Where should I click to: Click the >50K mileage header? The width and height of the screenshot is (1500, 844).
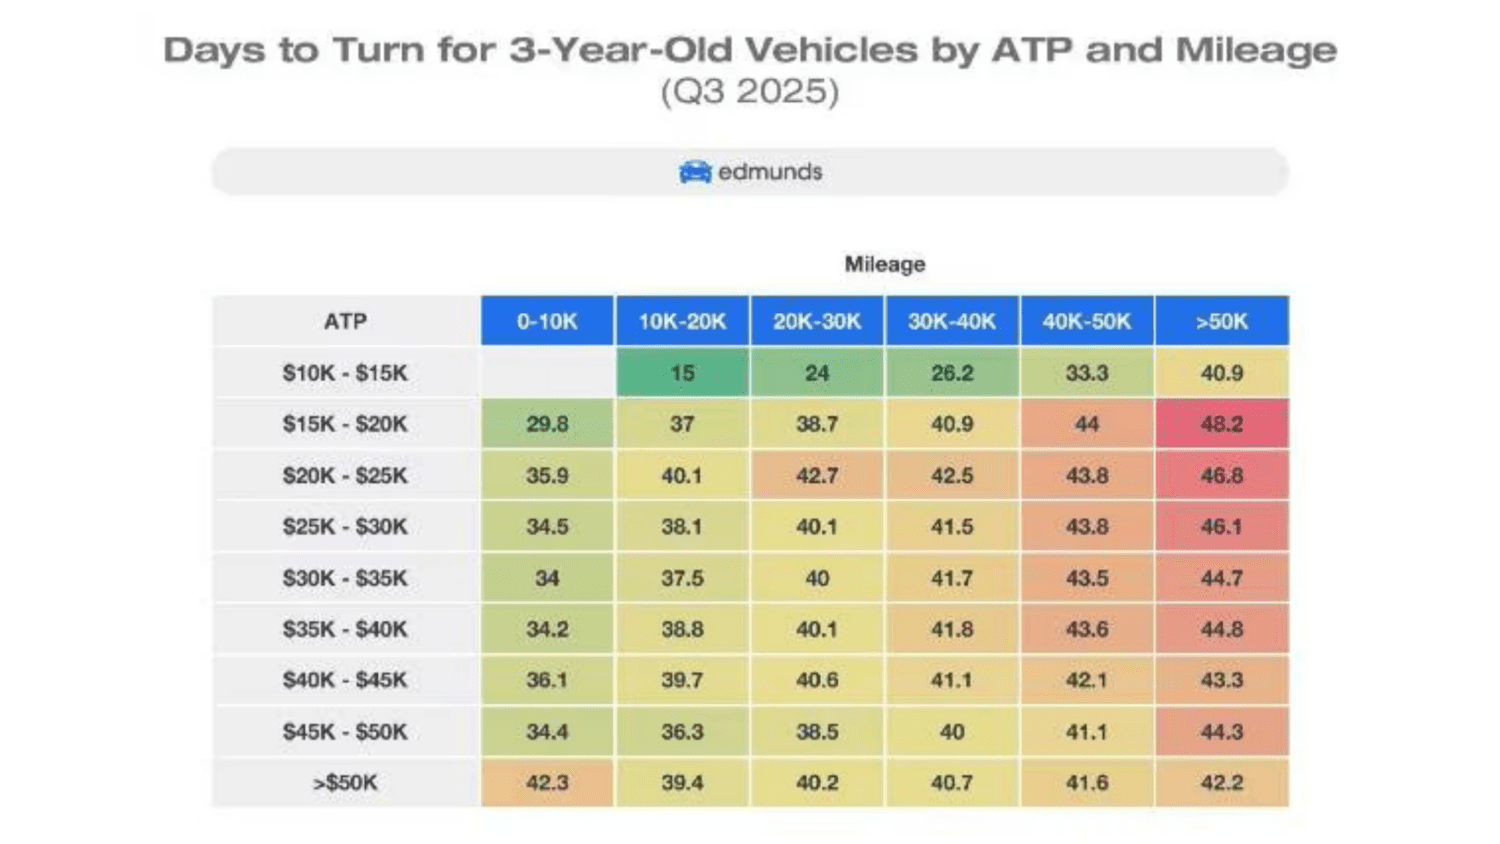[x=1222, y=321]
